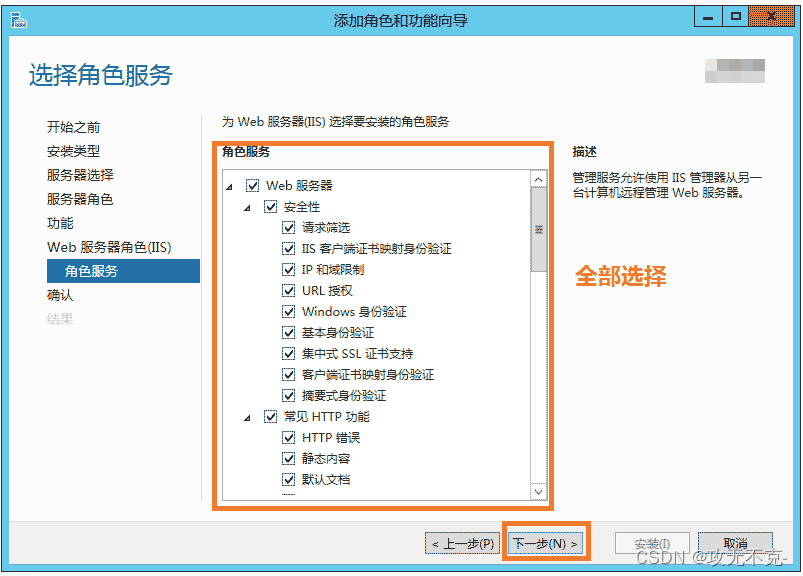Go to the 安装类型 wizard step

[73, 151]
